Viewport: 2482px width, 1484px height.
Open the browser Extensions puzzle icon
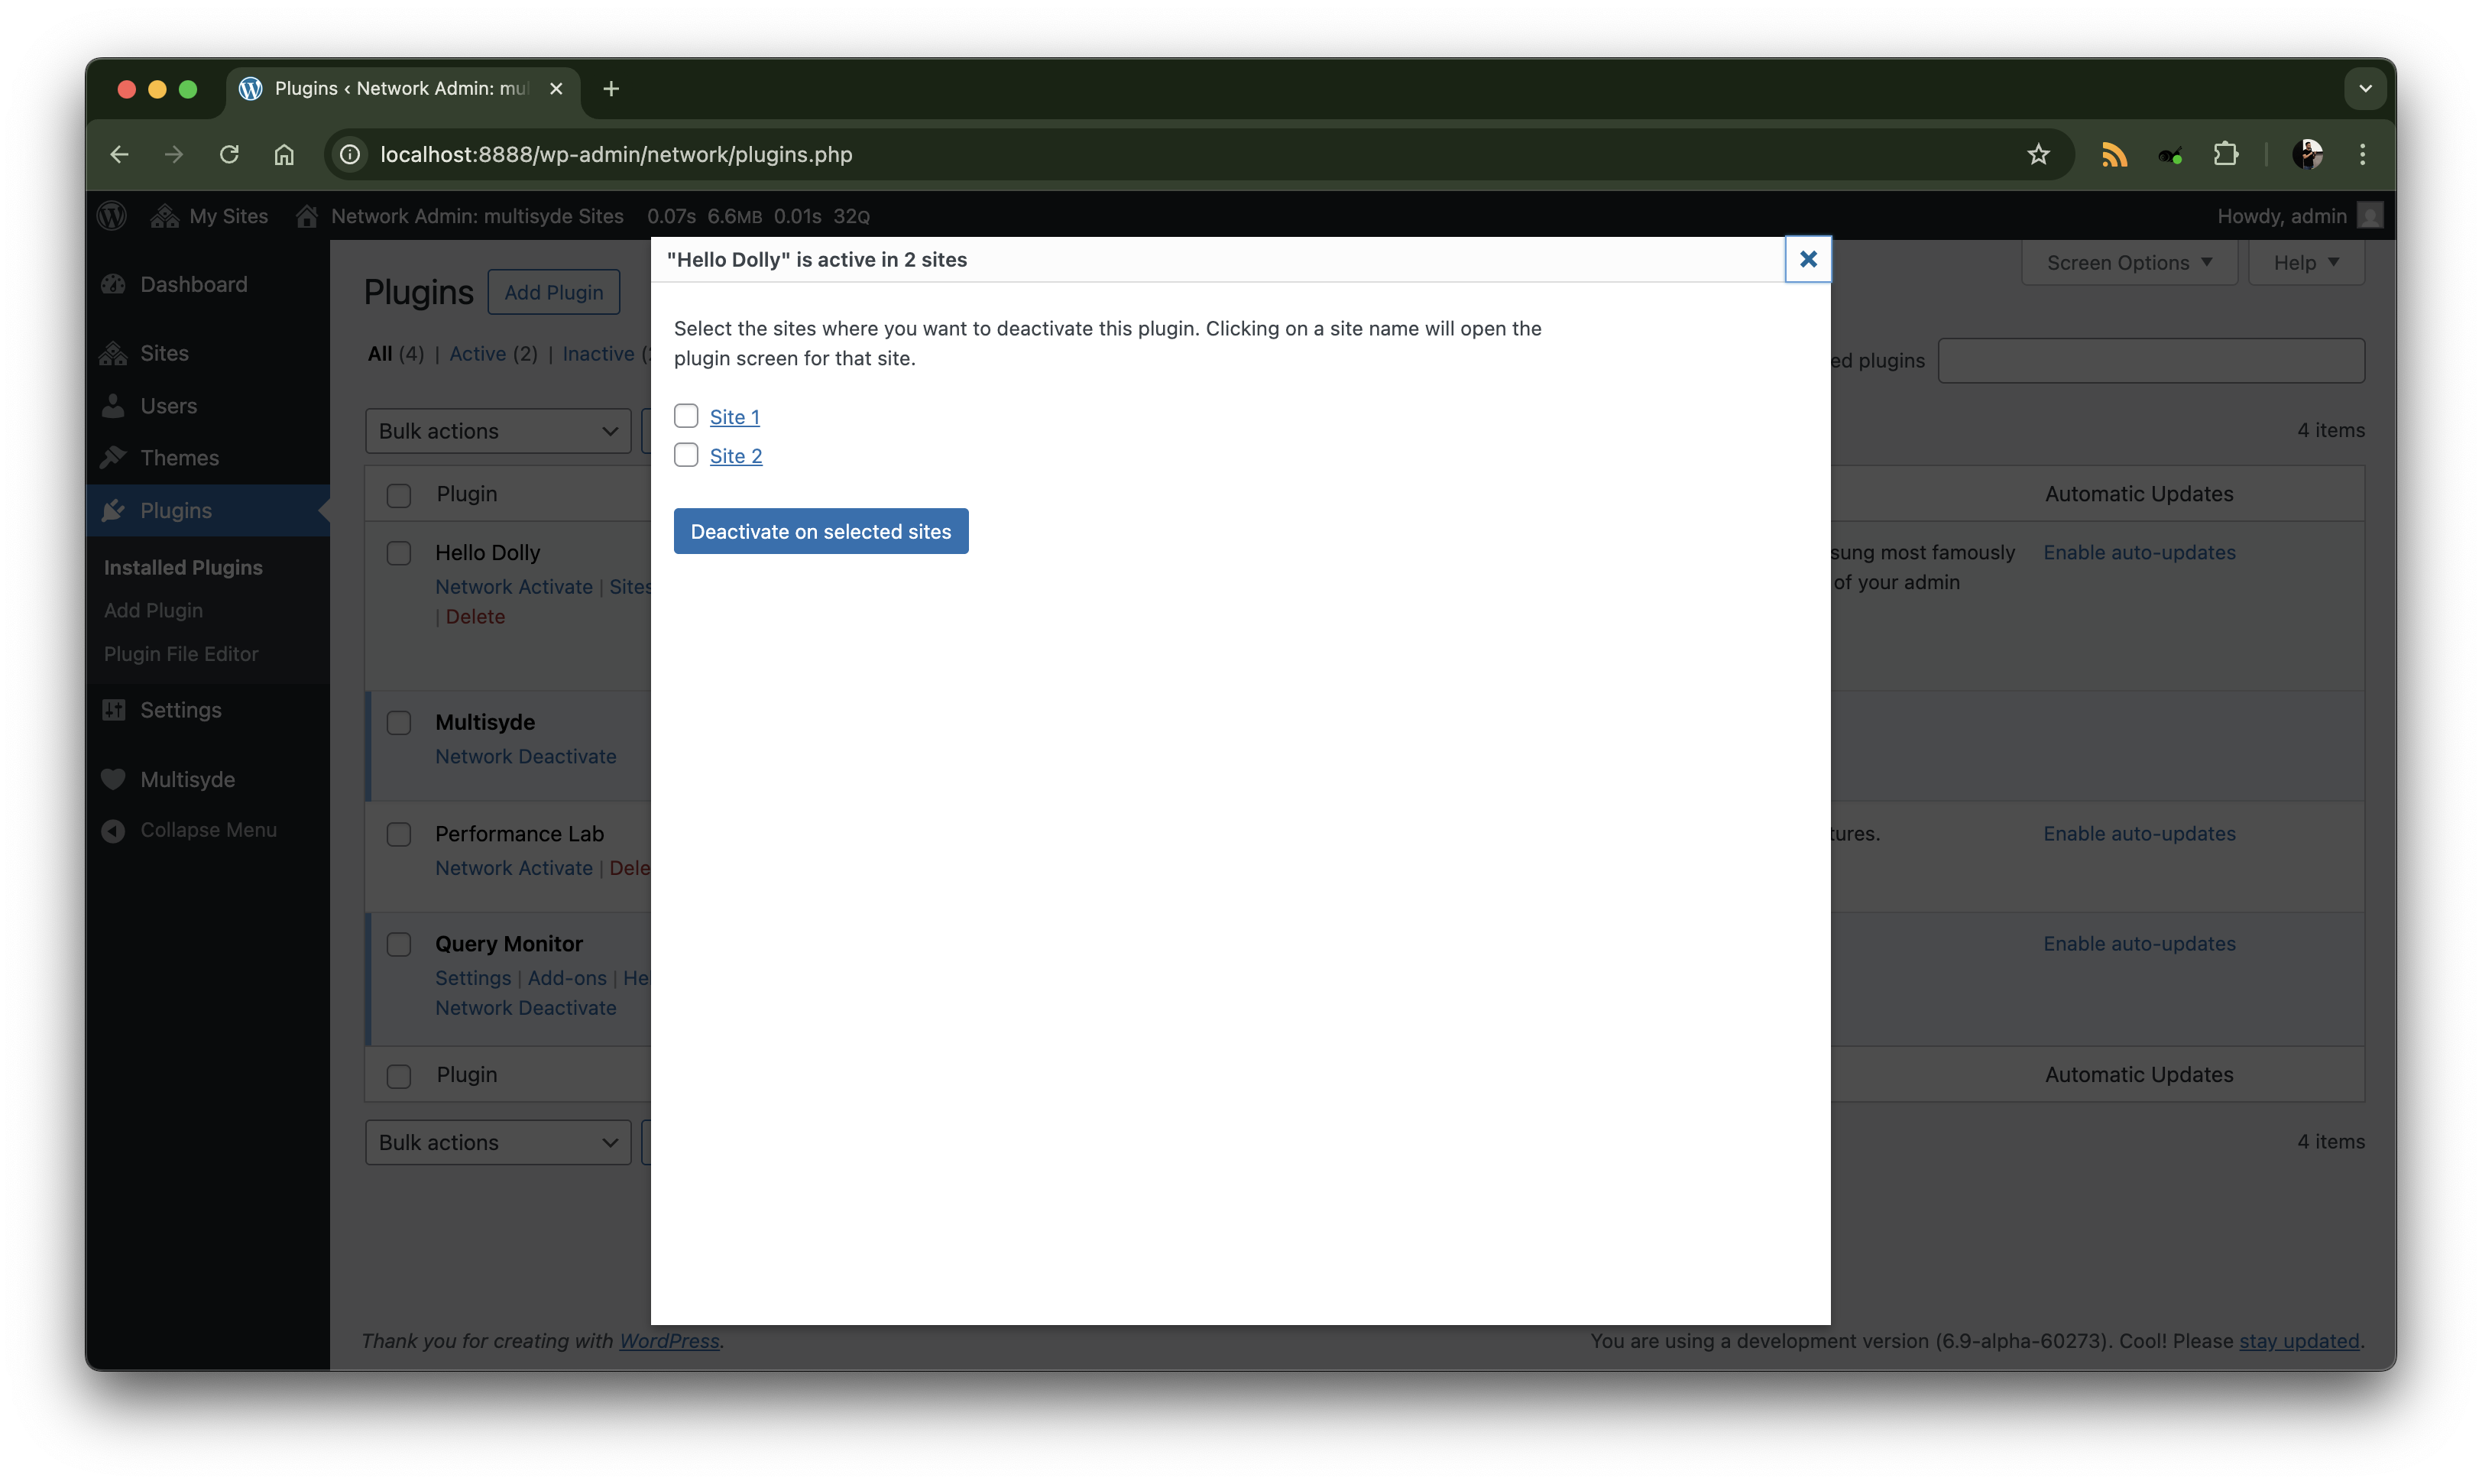click(x=2226, y=154)
